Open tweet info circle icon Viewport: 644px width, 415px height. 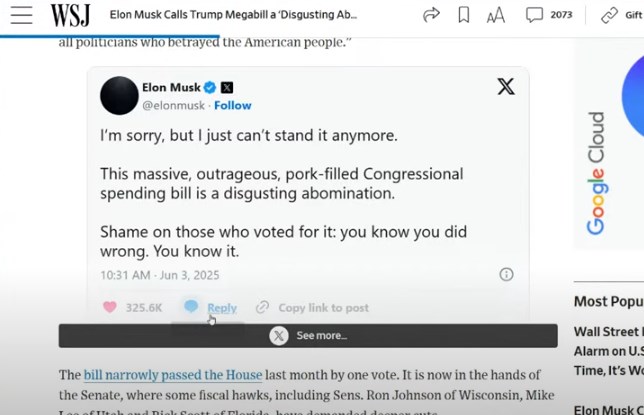[506, 274]
